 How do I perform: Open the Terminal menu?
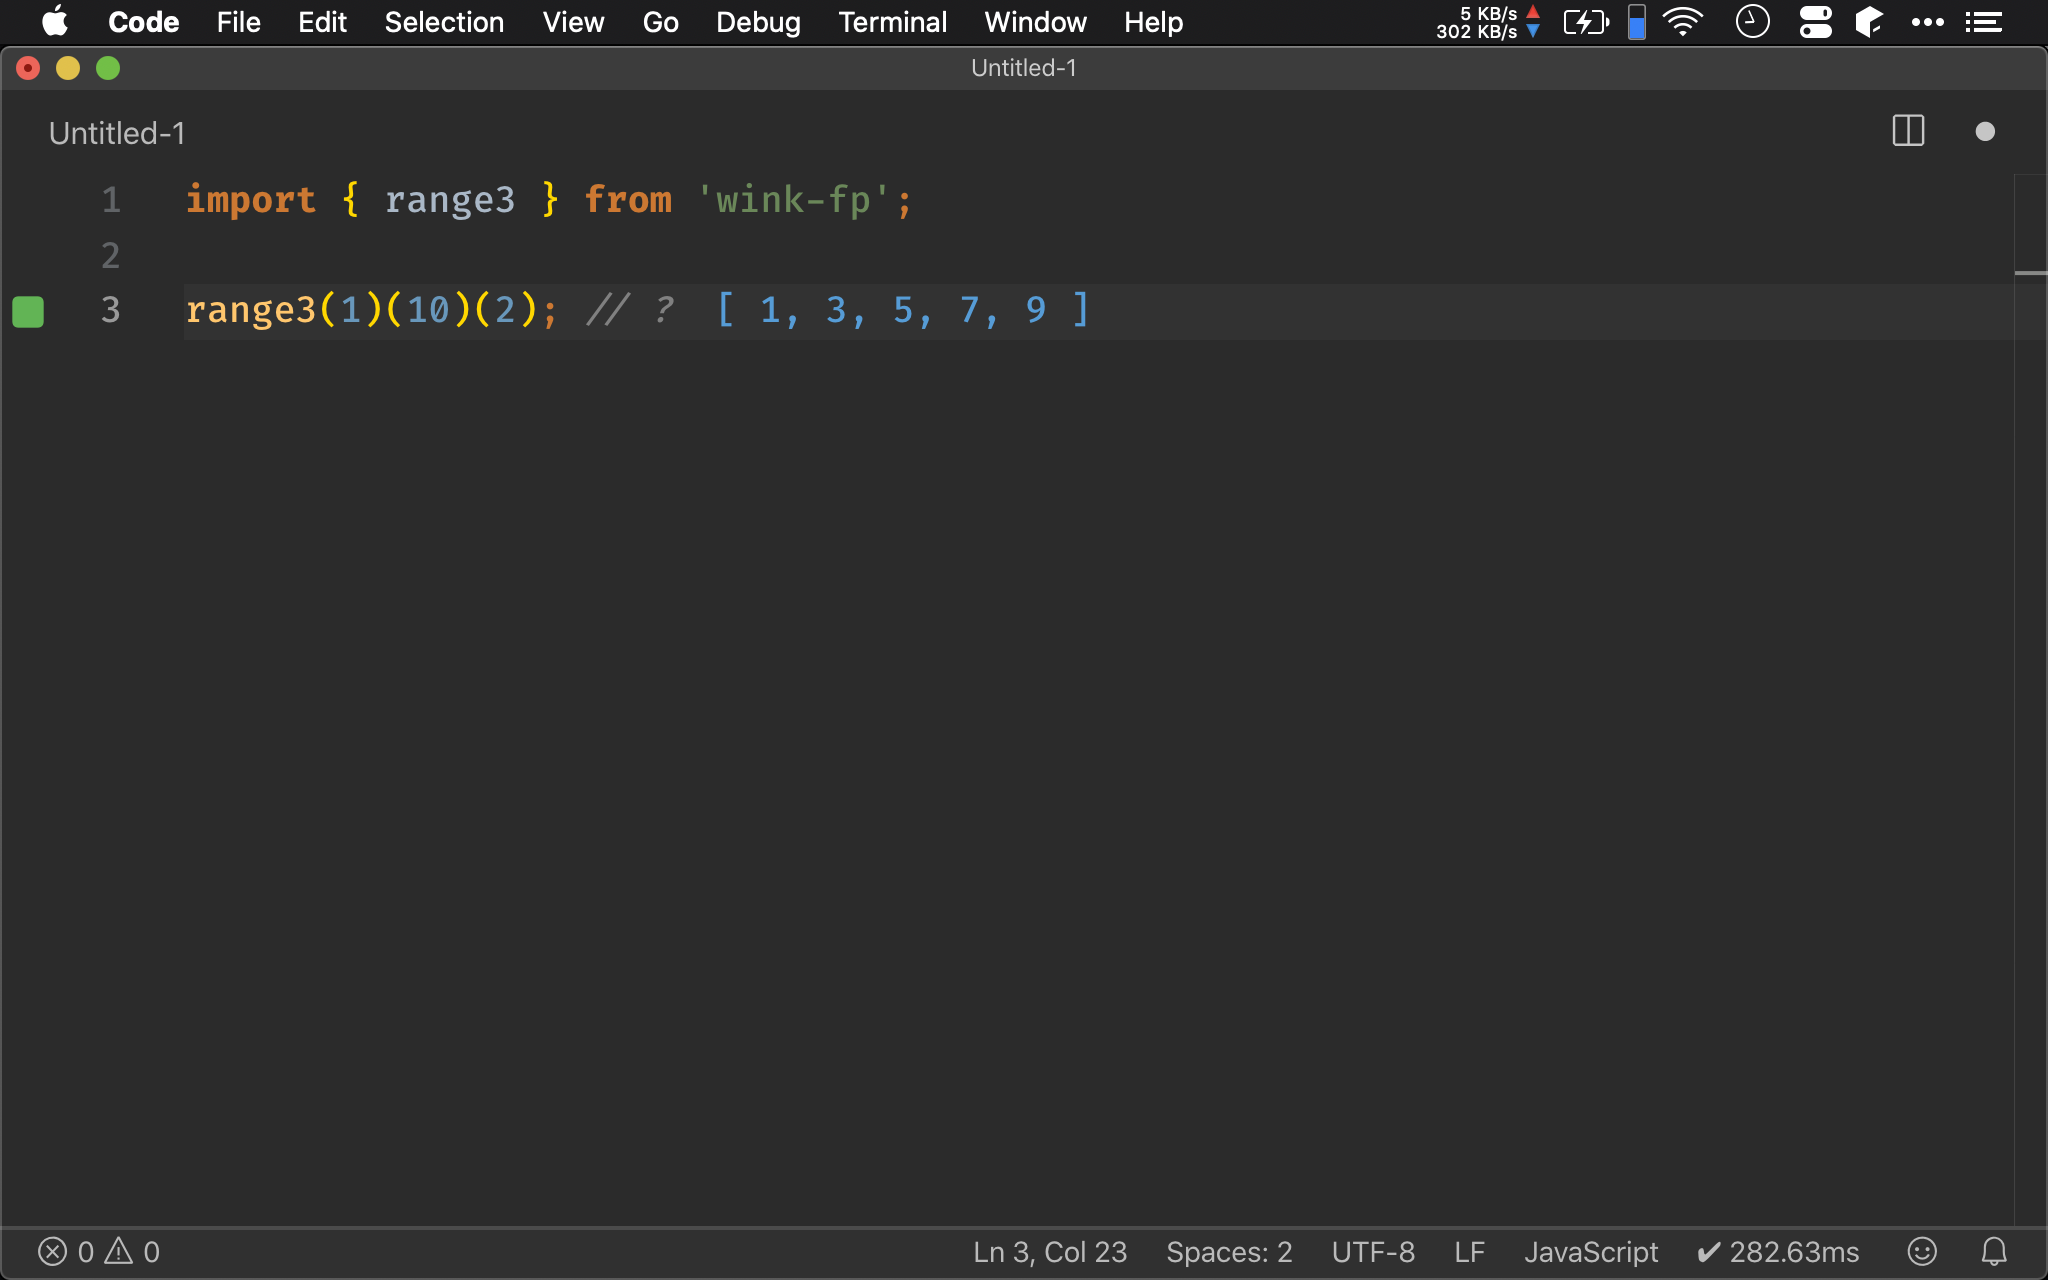892,22
